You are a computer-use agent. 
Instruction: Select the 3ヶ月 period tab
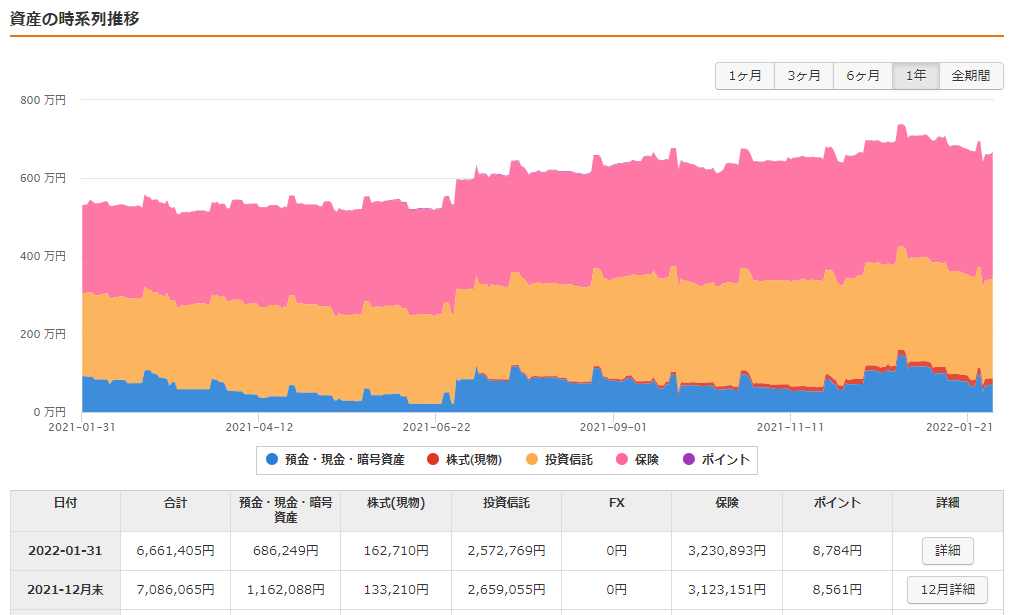tap(803, 75)
